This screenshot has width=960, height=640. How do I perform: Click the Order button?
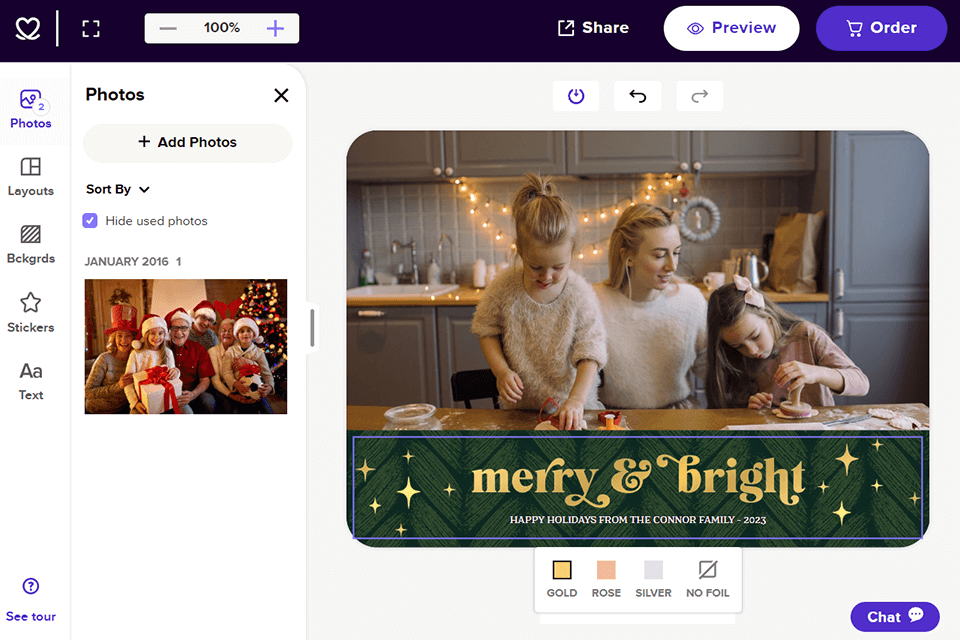point(881,28)
